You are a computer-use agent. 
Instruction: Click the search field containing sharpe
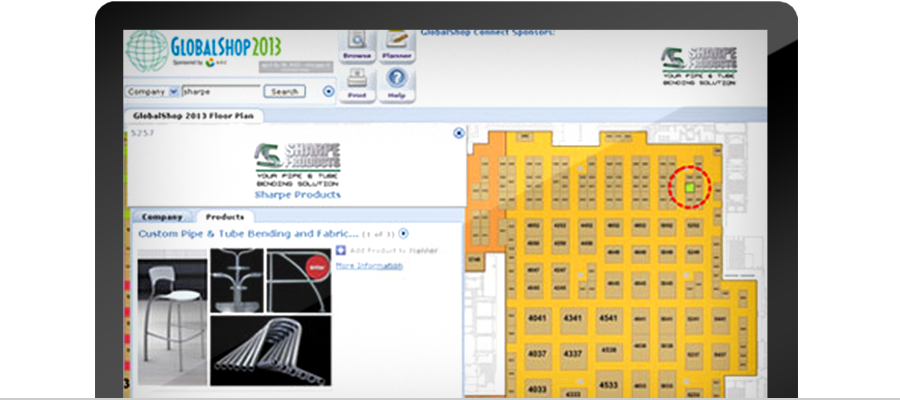(x=221, y=91)
